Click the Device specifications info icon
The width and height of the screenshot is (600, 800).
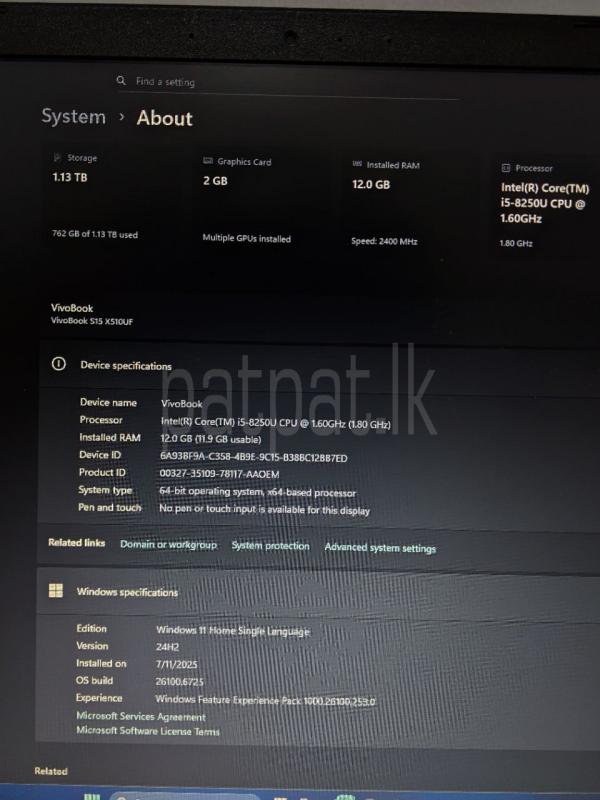click(x=58, y=365)
